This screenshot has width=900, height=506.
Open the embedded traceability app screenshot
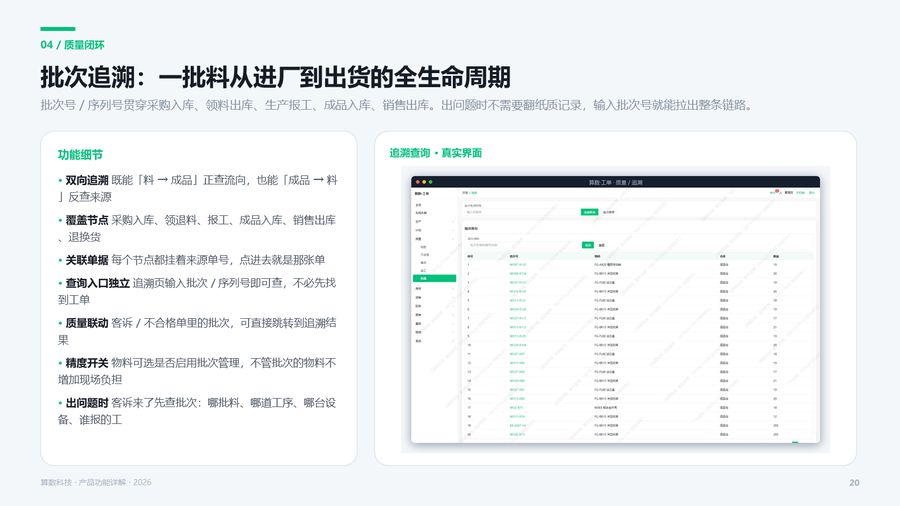(615, 310)
